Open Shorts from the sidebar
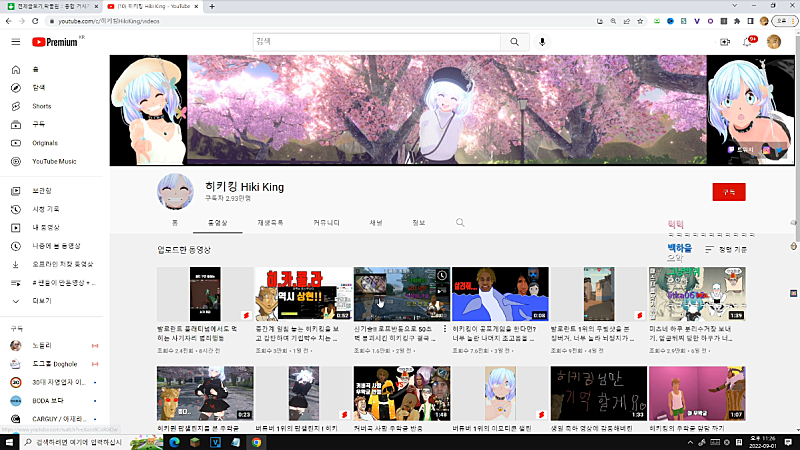This screenshot has width=800, height=450. pyautogui.click(x=41, y=106)
